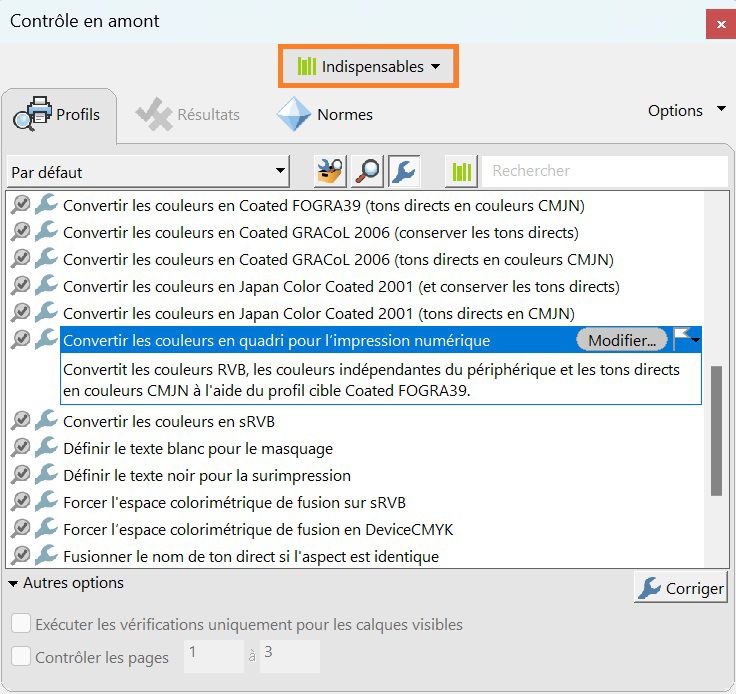Collapse the Autres options section
Screen dimensions: 736x694
tap(66, 583)
